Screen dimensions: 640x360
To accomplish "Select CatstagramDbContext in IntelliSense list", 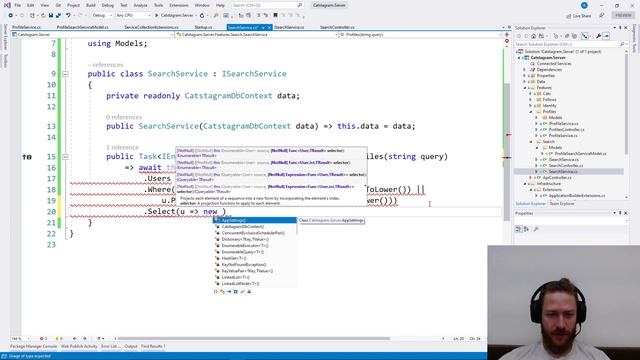I will [x=255, y=227].
